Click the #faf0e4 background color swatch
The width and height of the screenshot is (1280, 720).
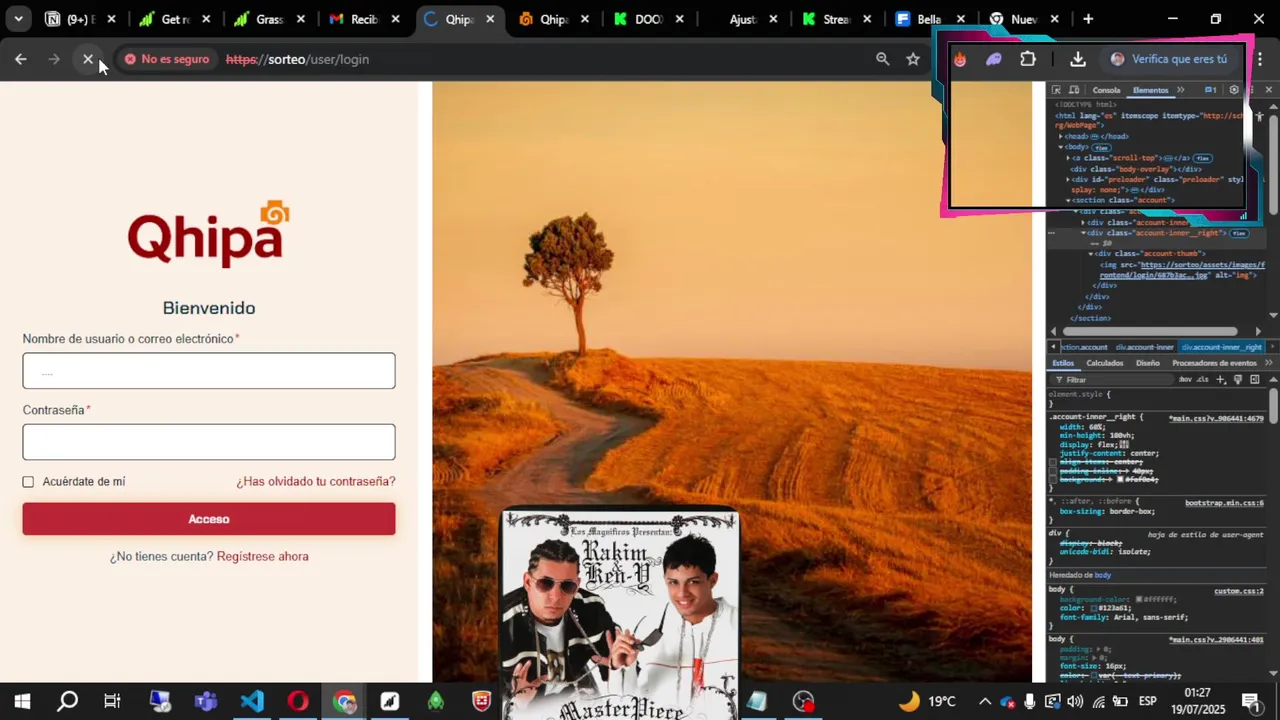(x=1122, y=481)
